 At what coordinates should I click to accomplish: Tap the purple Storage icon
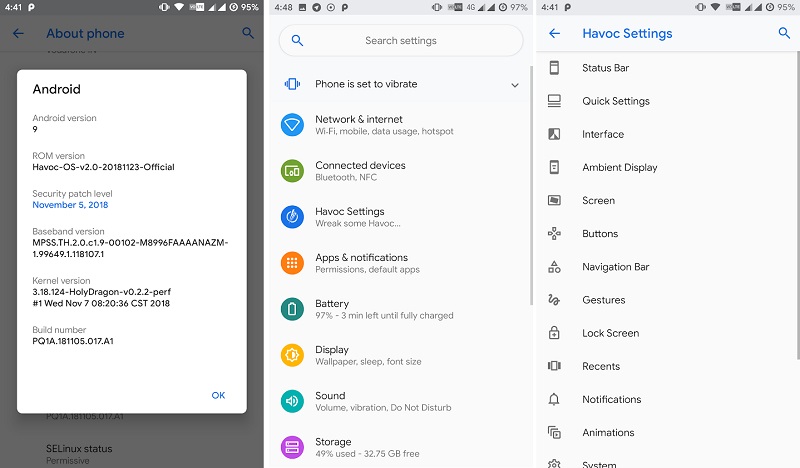click(x=292, y=447)
